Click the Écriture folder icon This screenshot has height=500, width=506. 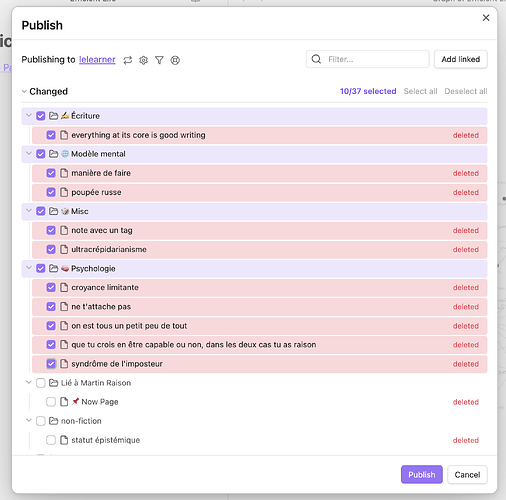coord(53,116)
